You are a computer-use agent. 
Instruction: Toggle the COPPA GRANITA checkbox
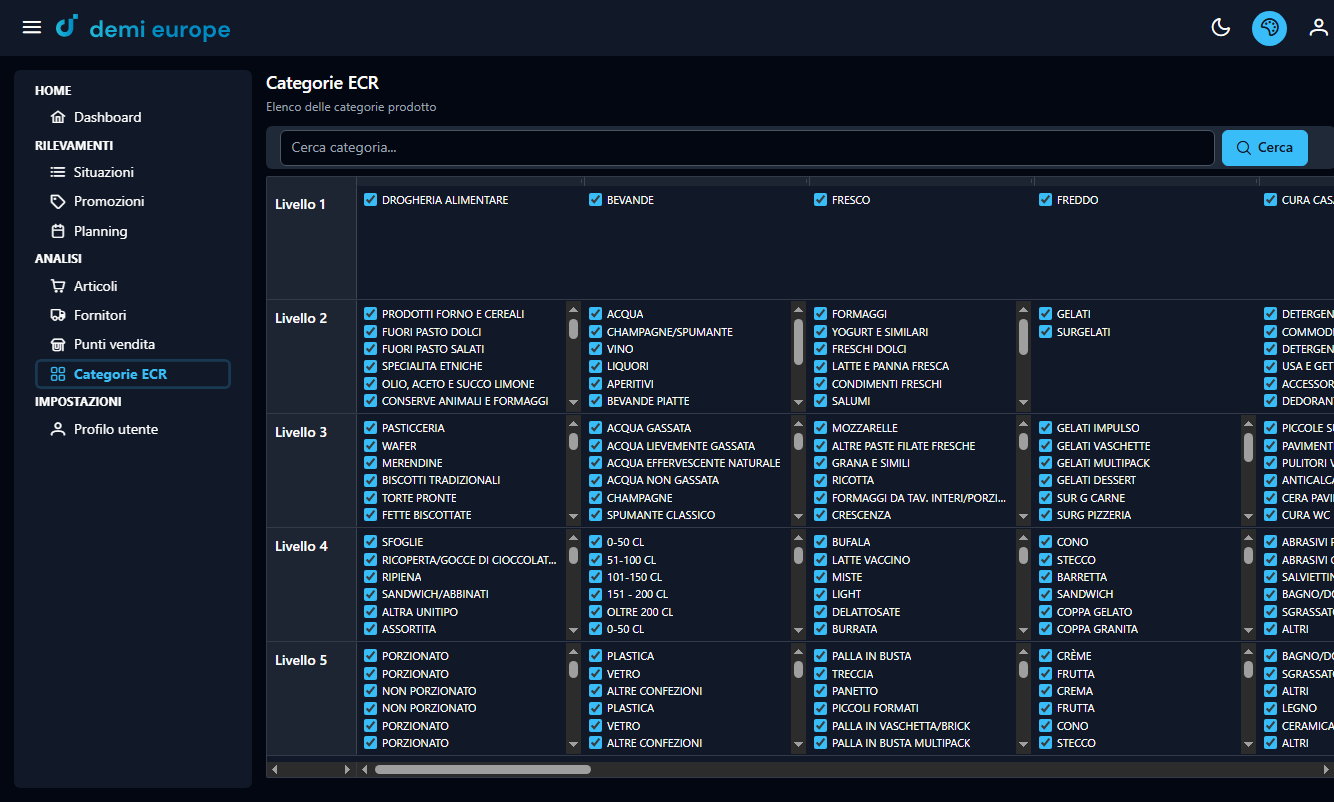click(x=1046, y=629)
